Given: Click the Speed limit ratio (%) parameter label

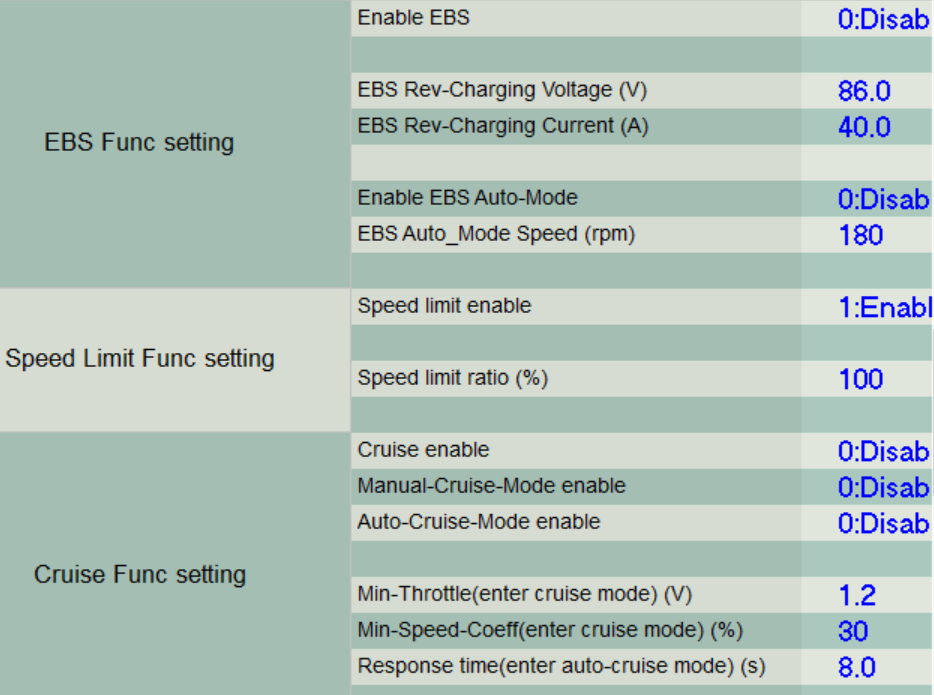Looking at the screenshot, I should point(453,379).
